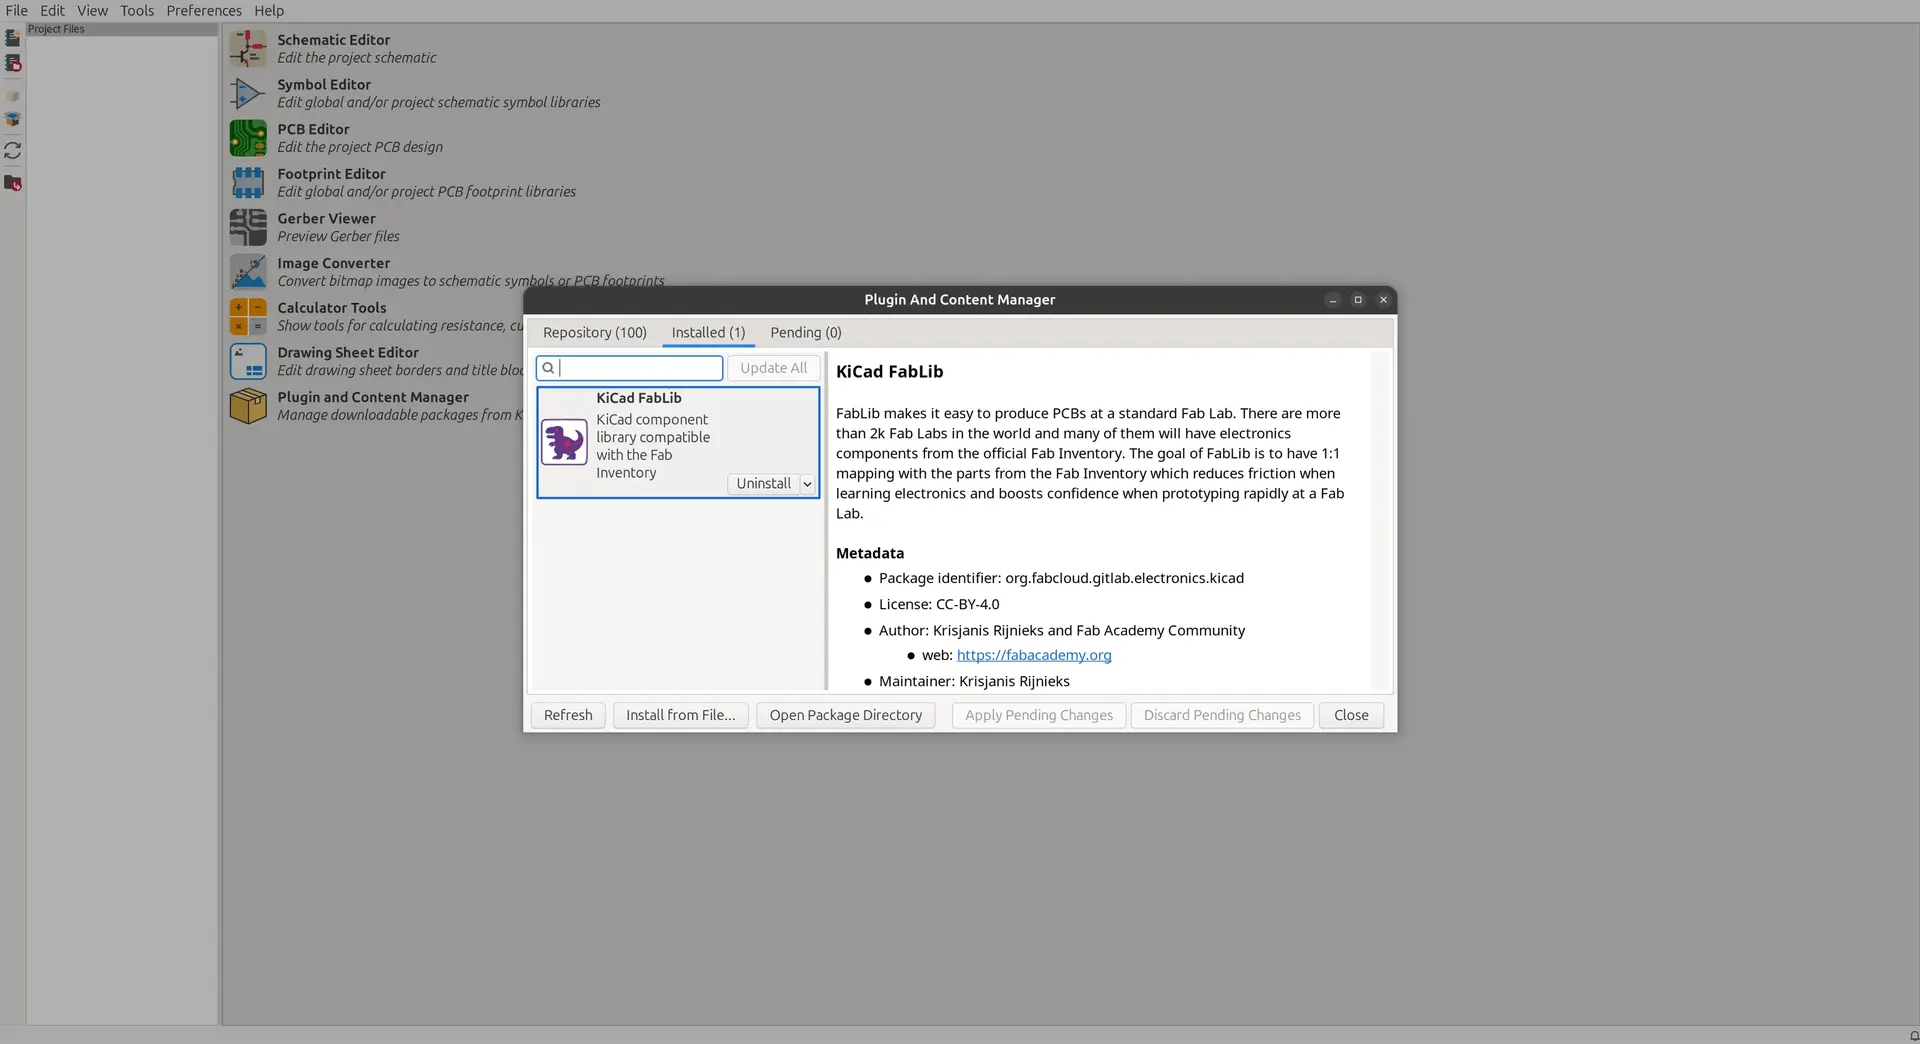1920x1044 pixels.
Task: Click Open Package Directory button
Action: tap(845, 715)
